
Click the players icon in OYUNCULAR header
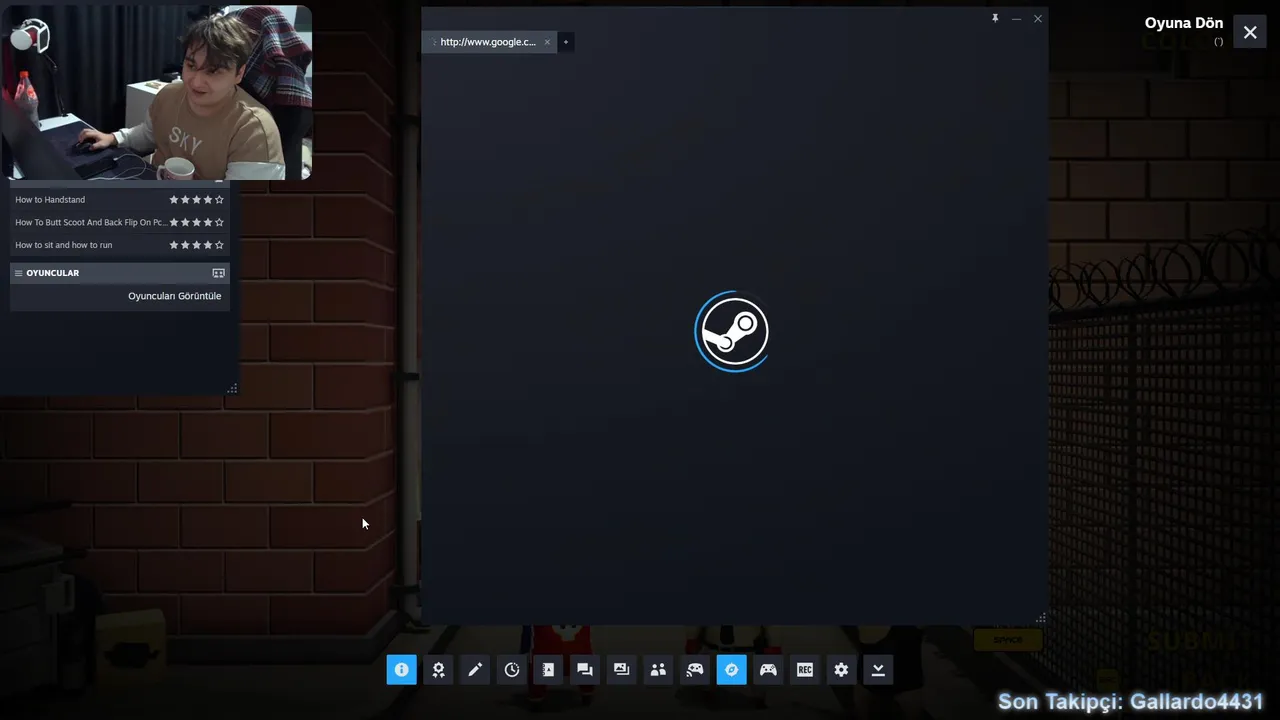pyautogui.click(x=218, y=273)
